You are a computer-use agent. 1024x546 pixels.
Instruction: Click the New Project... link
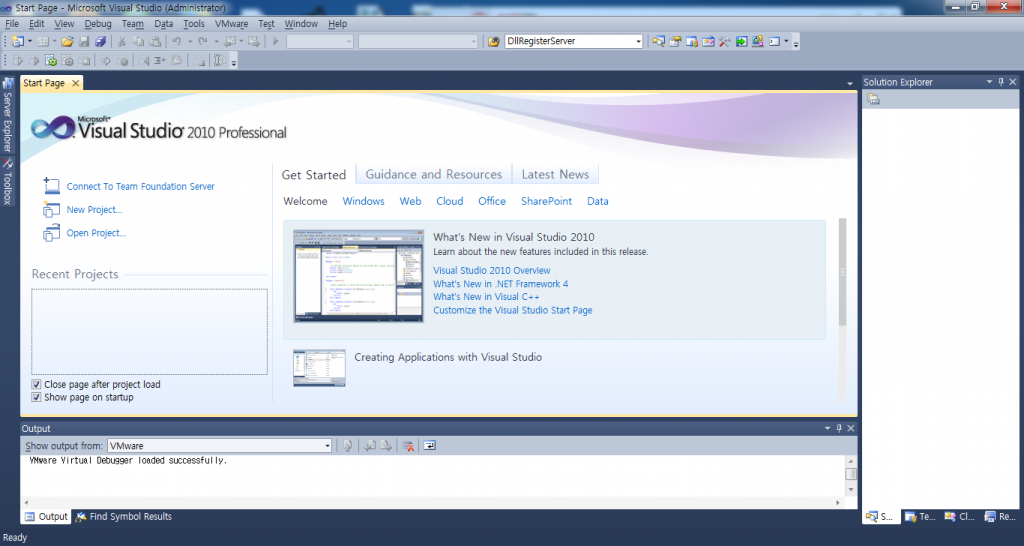pos(94,210)
